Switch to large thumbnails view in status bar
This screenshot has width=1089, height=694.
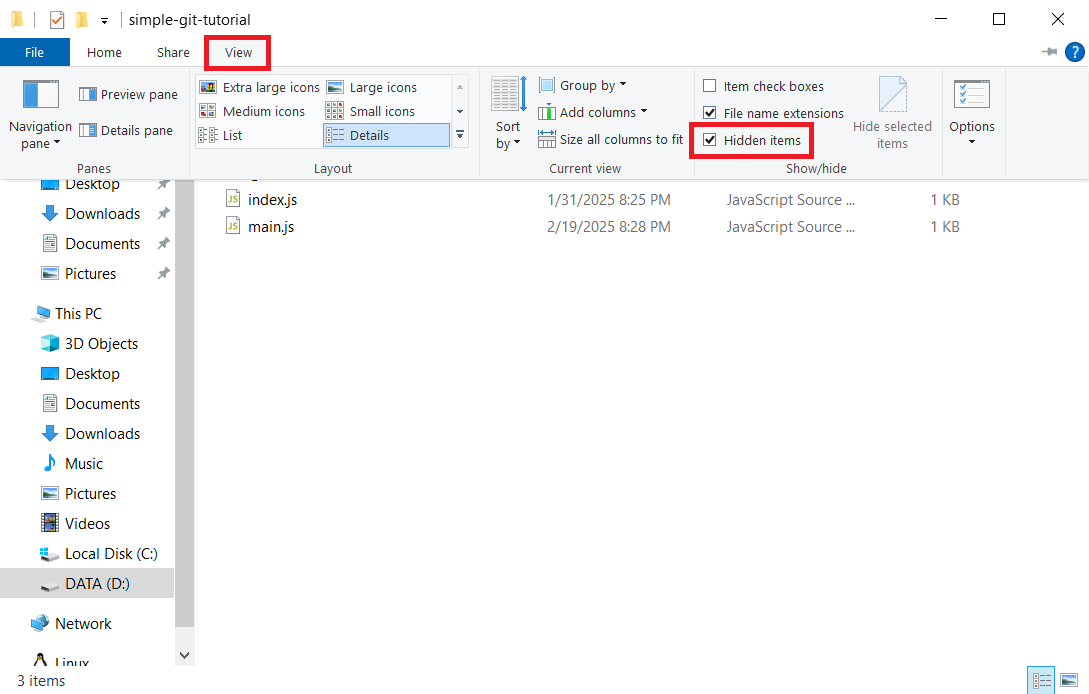click(x=1069, y=679)
